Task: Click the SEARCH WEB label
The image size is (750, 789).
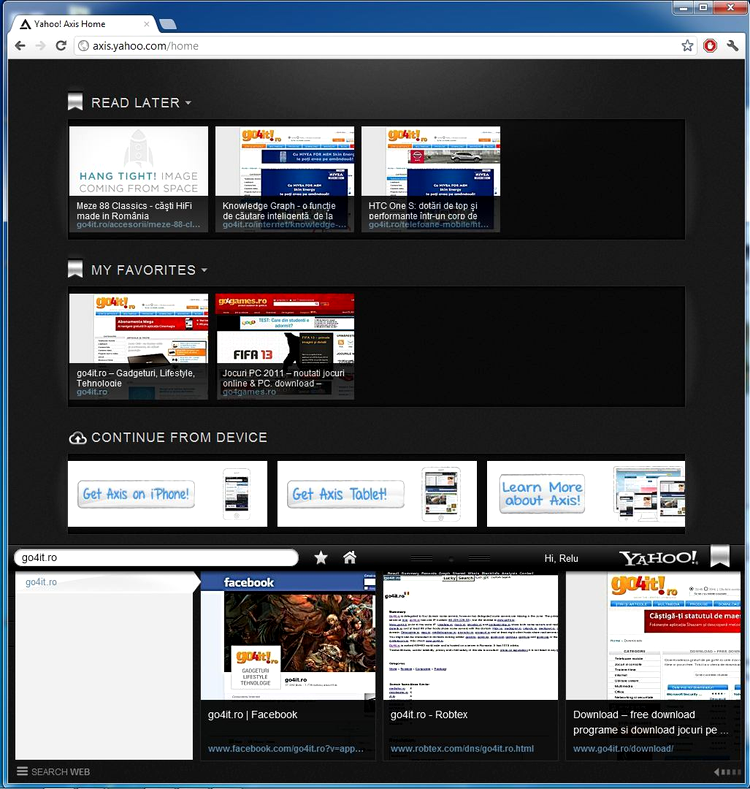Action: [x=60, y=772]
